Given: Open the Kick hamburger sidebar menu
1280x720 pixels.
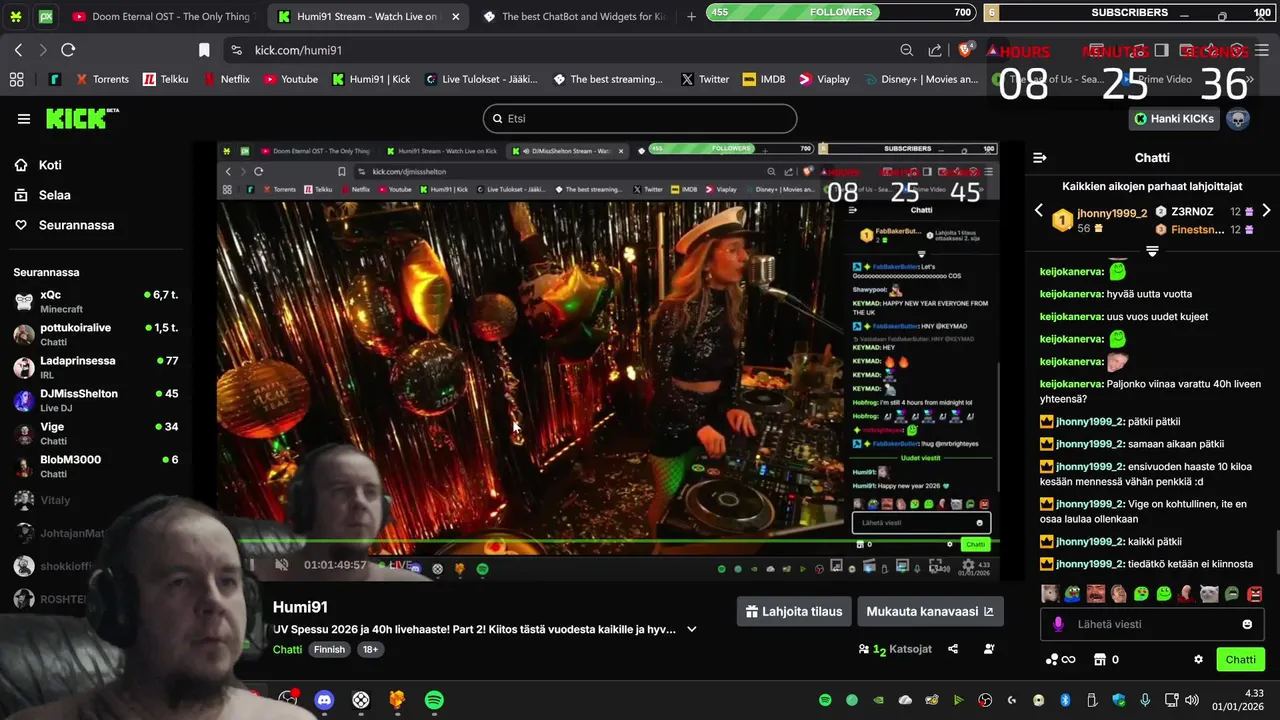Looking at the screenshot, I should (24, 119).
